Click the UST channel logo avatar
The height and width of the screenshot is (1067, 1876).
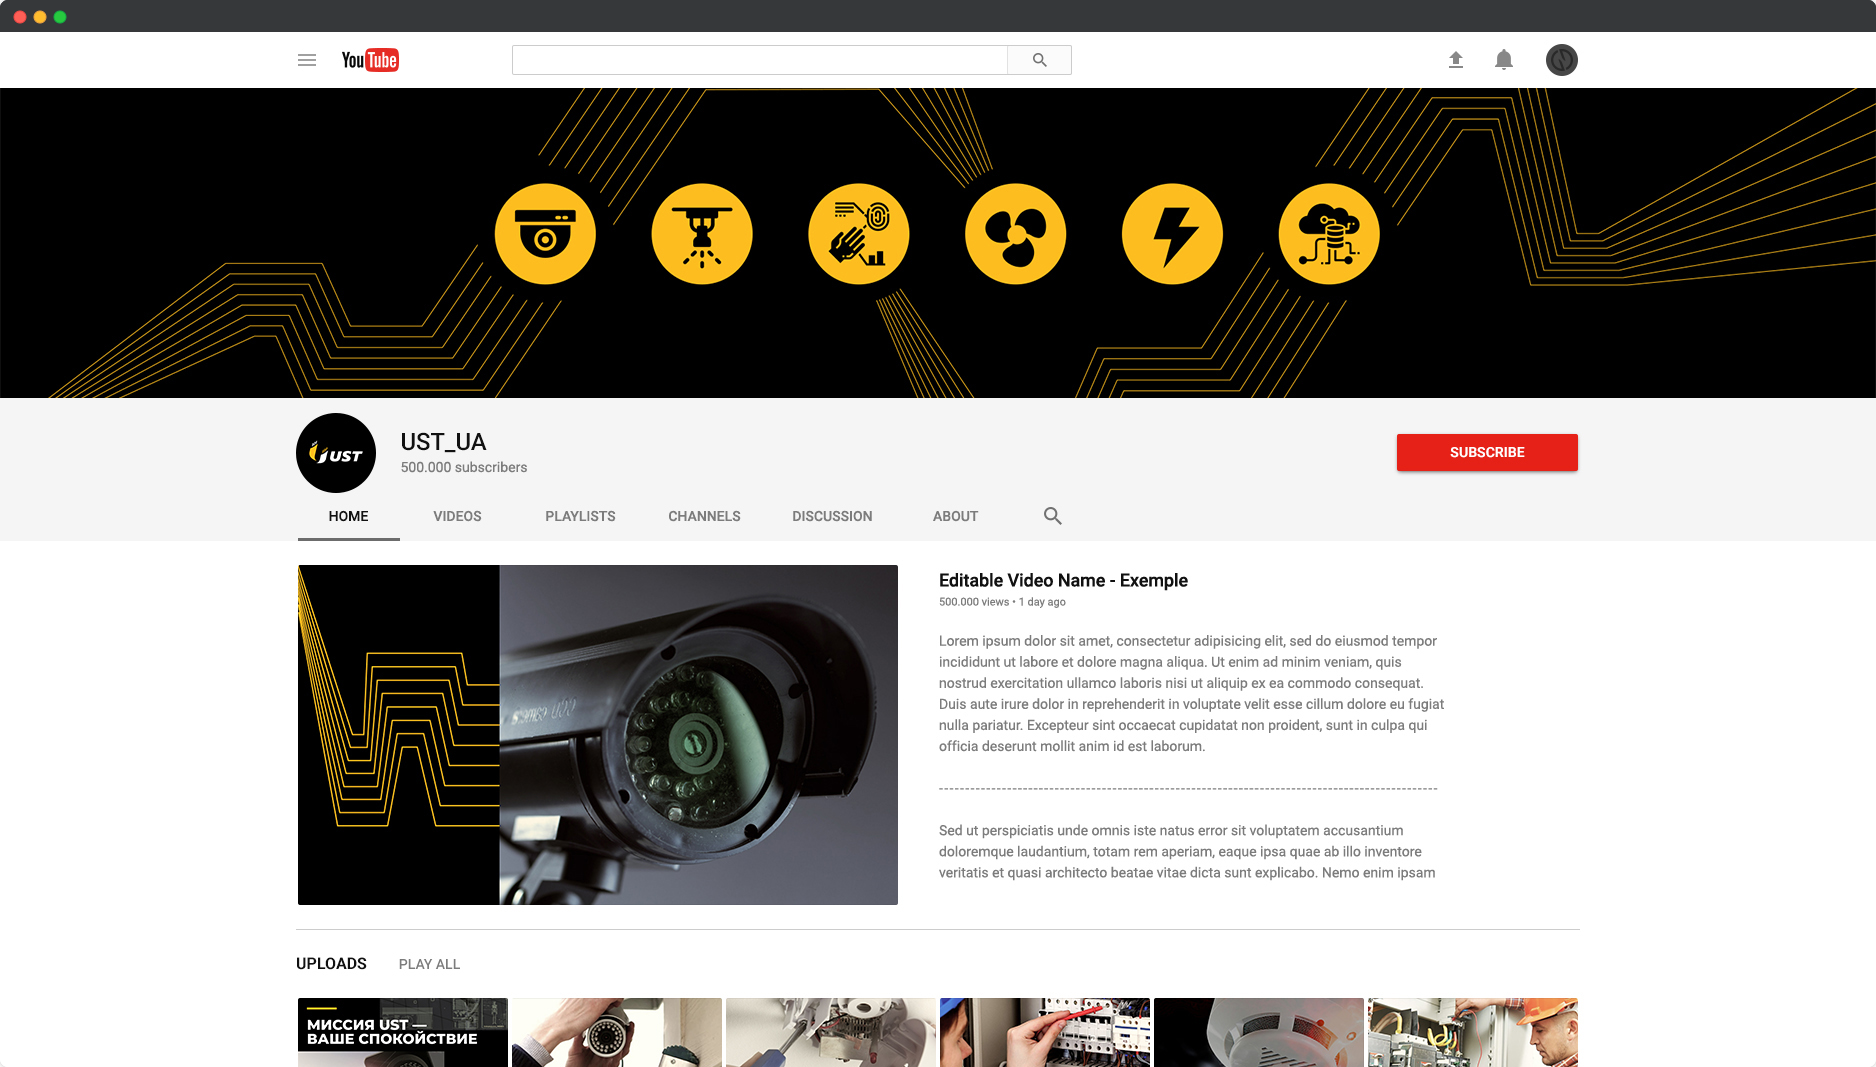[x=336, y=453]
